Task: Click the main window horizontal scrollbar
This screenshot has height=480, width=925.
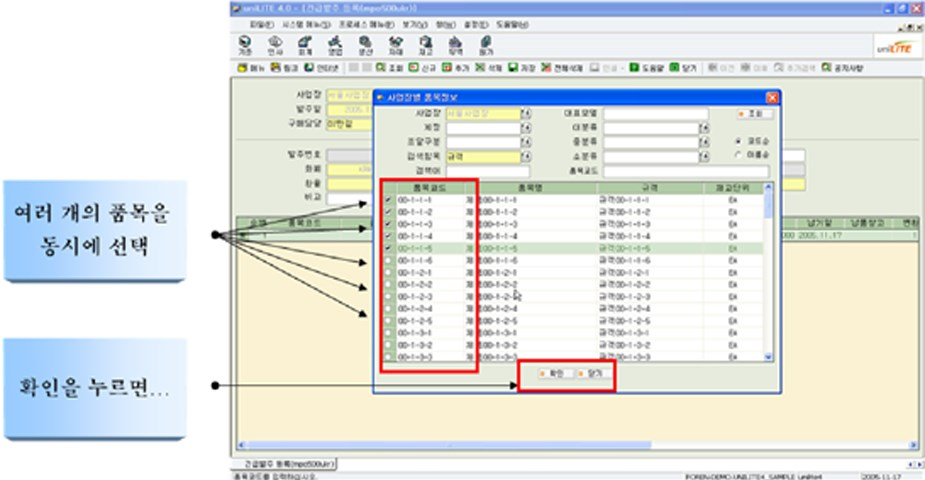Action: coord(448,445)
